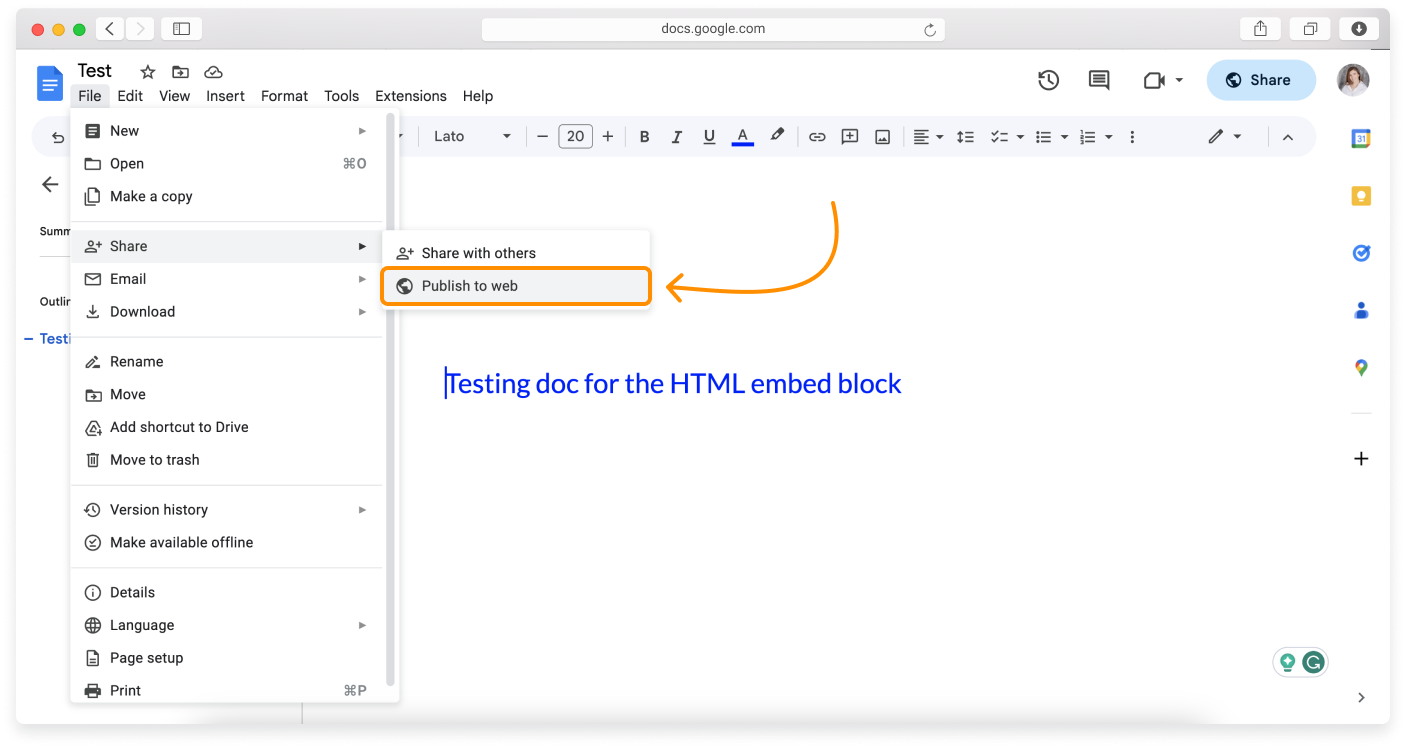Open the Extensions menu

click(x=410, y=96)
